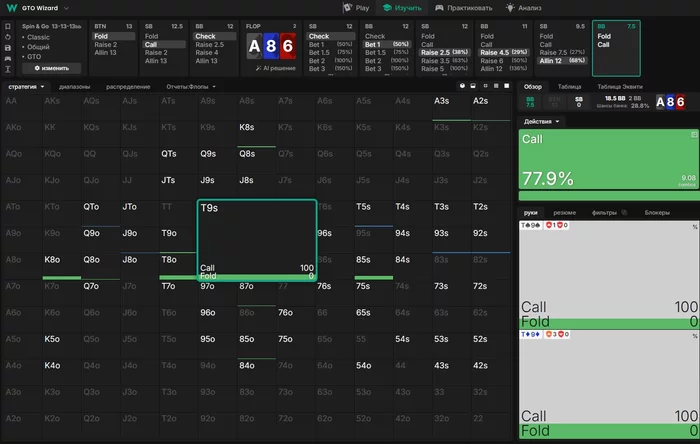Click the text cursor icon in sidebar
The width and height of the screenshot is (700, 444).
click(x=8, y=69)
